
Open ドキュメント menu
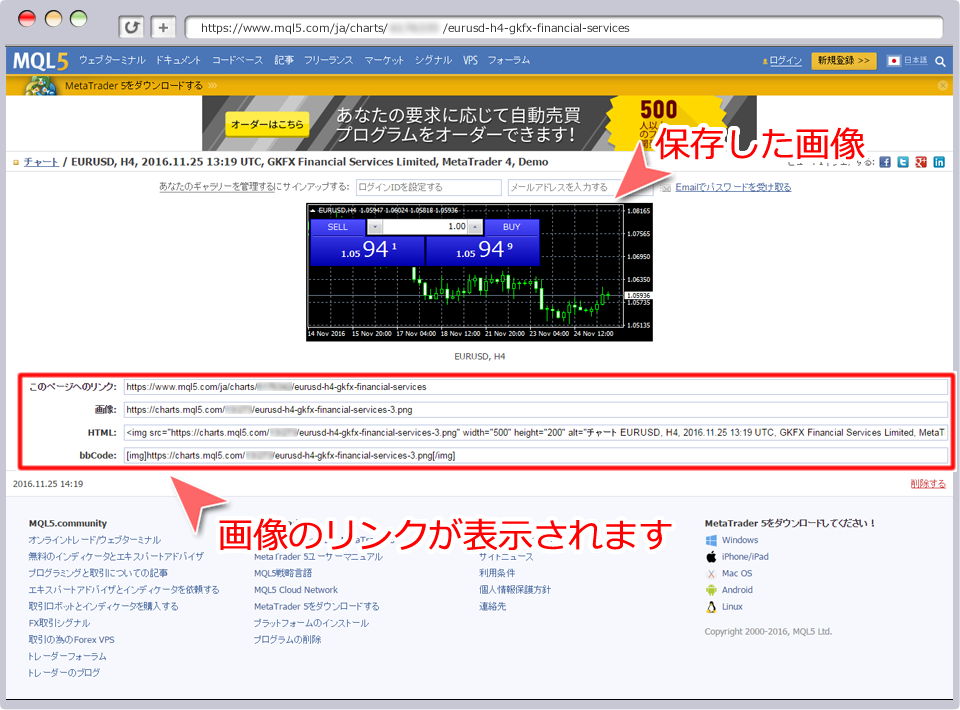click(x=178, y=60)
